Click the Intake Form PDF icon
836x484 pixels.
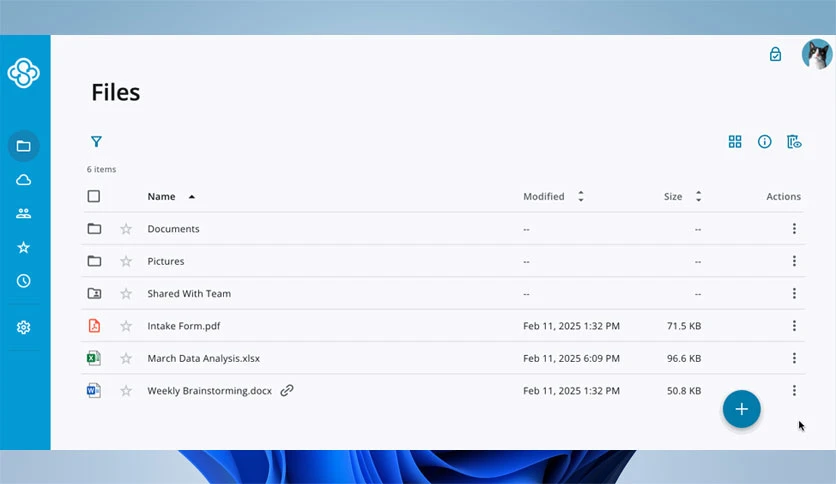click(94, 326)
